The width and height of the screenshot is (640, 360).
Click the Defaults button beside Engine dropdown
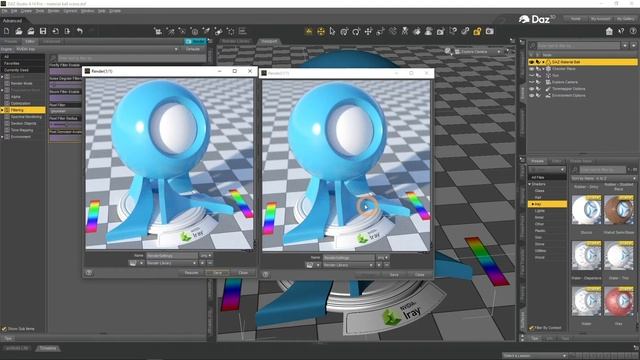click(x=193, y=49)
